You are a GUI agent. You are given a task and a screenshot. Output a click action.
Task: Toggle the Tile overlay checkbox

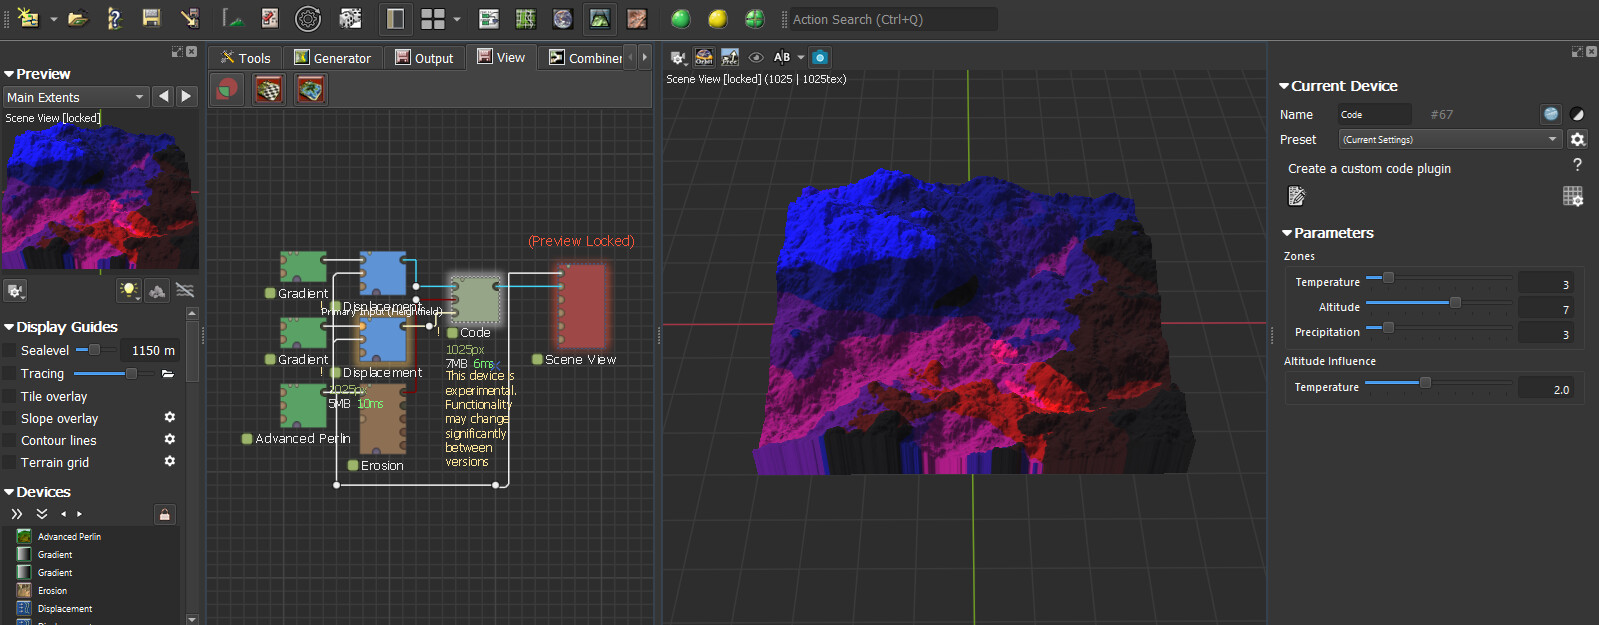pos(10,397)
